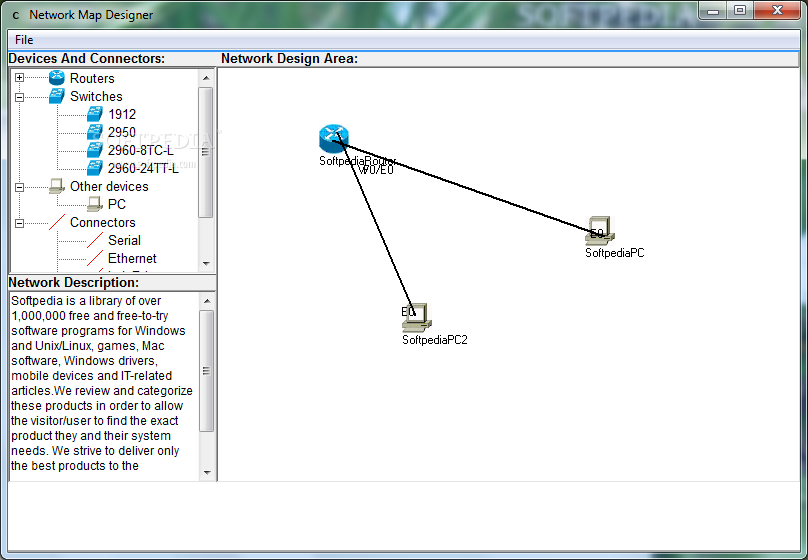Image resolution: width=808 pixels, height=560 pixels.
Task: Select the Serial tree entry text
Action: (124, 241)
